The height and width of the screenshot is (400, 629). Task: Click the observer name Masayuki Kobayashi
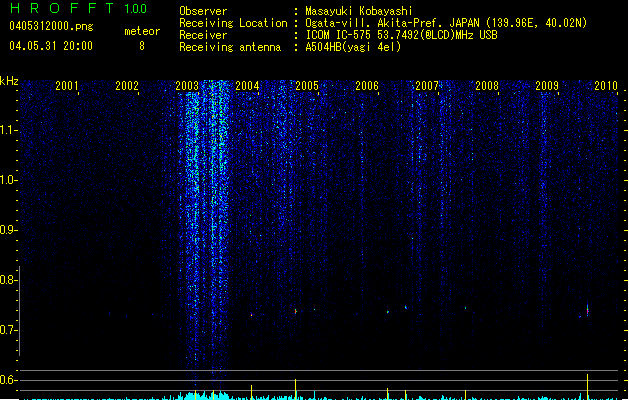coord(359,11)
